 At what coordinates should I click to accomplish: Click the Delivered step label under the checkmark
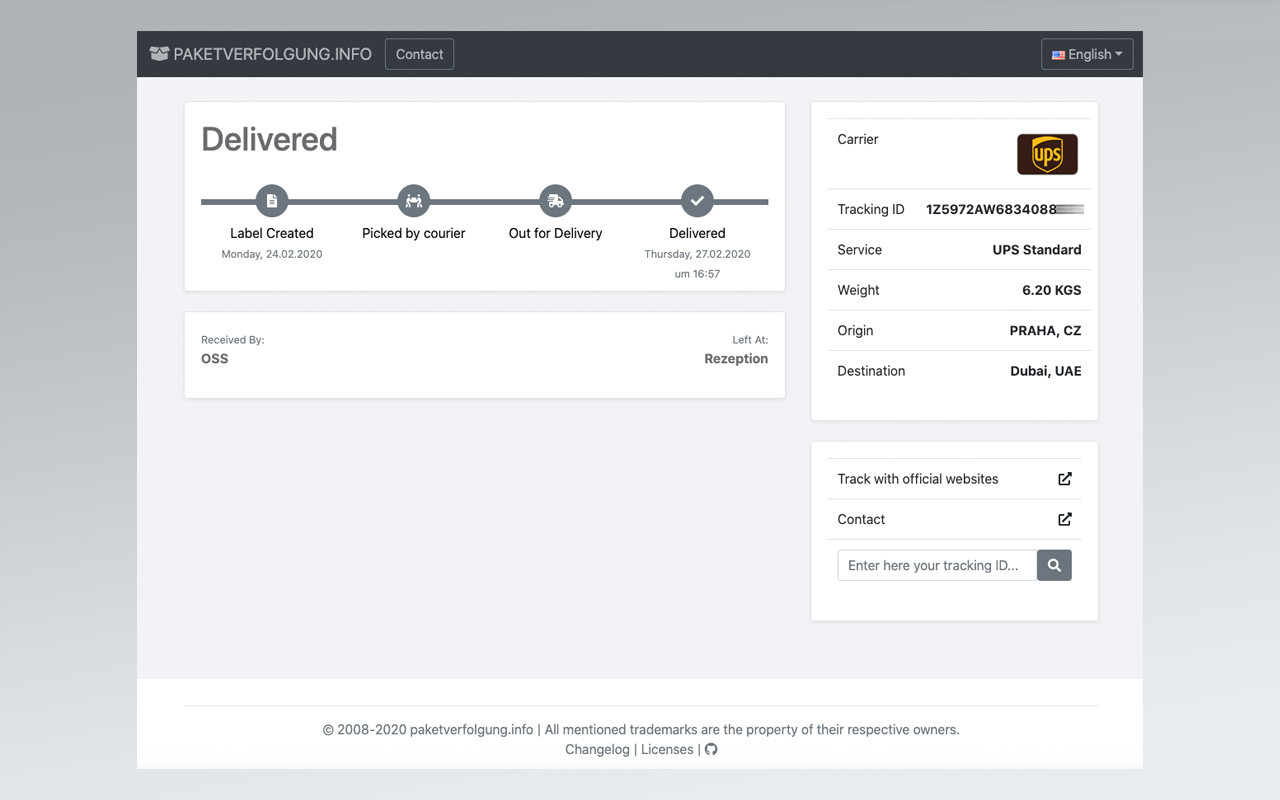[697, 233]
